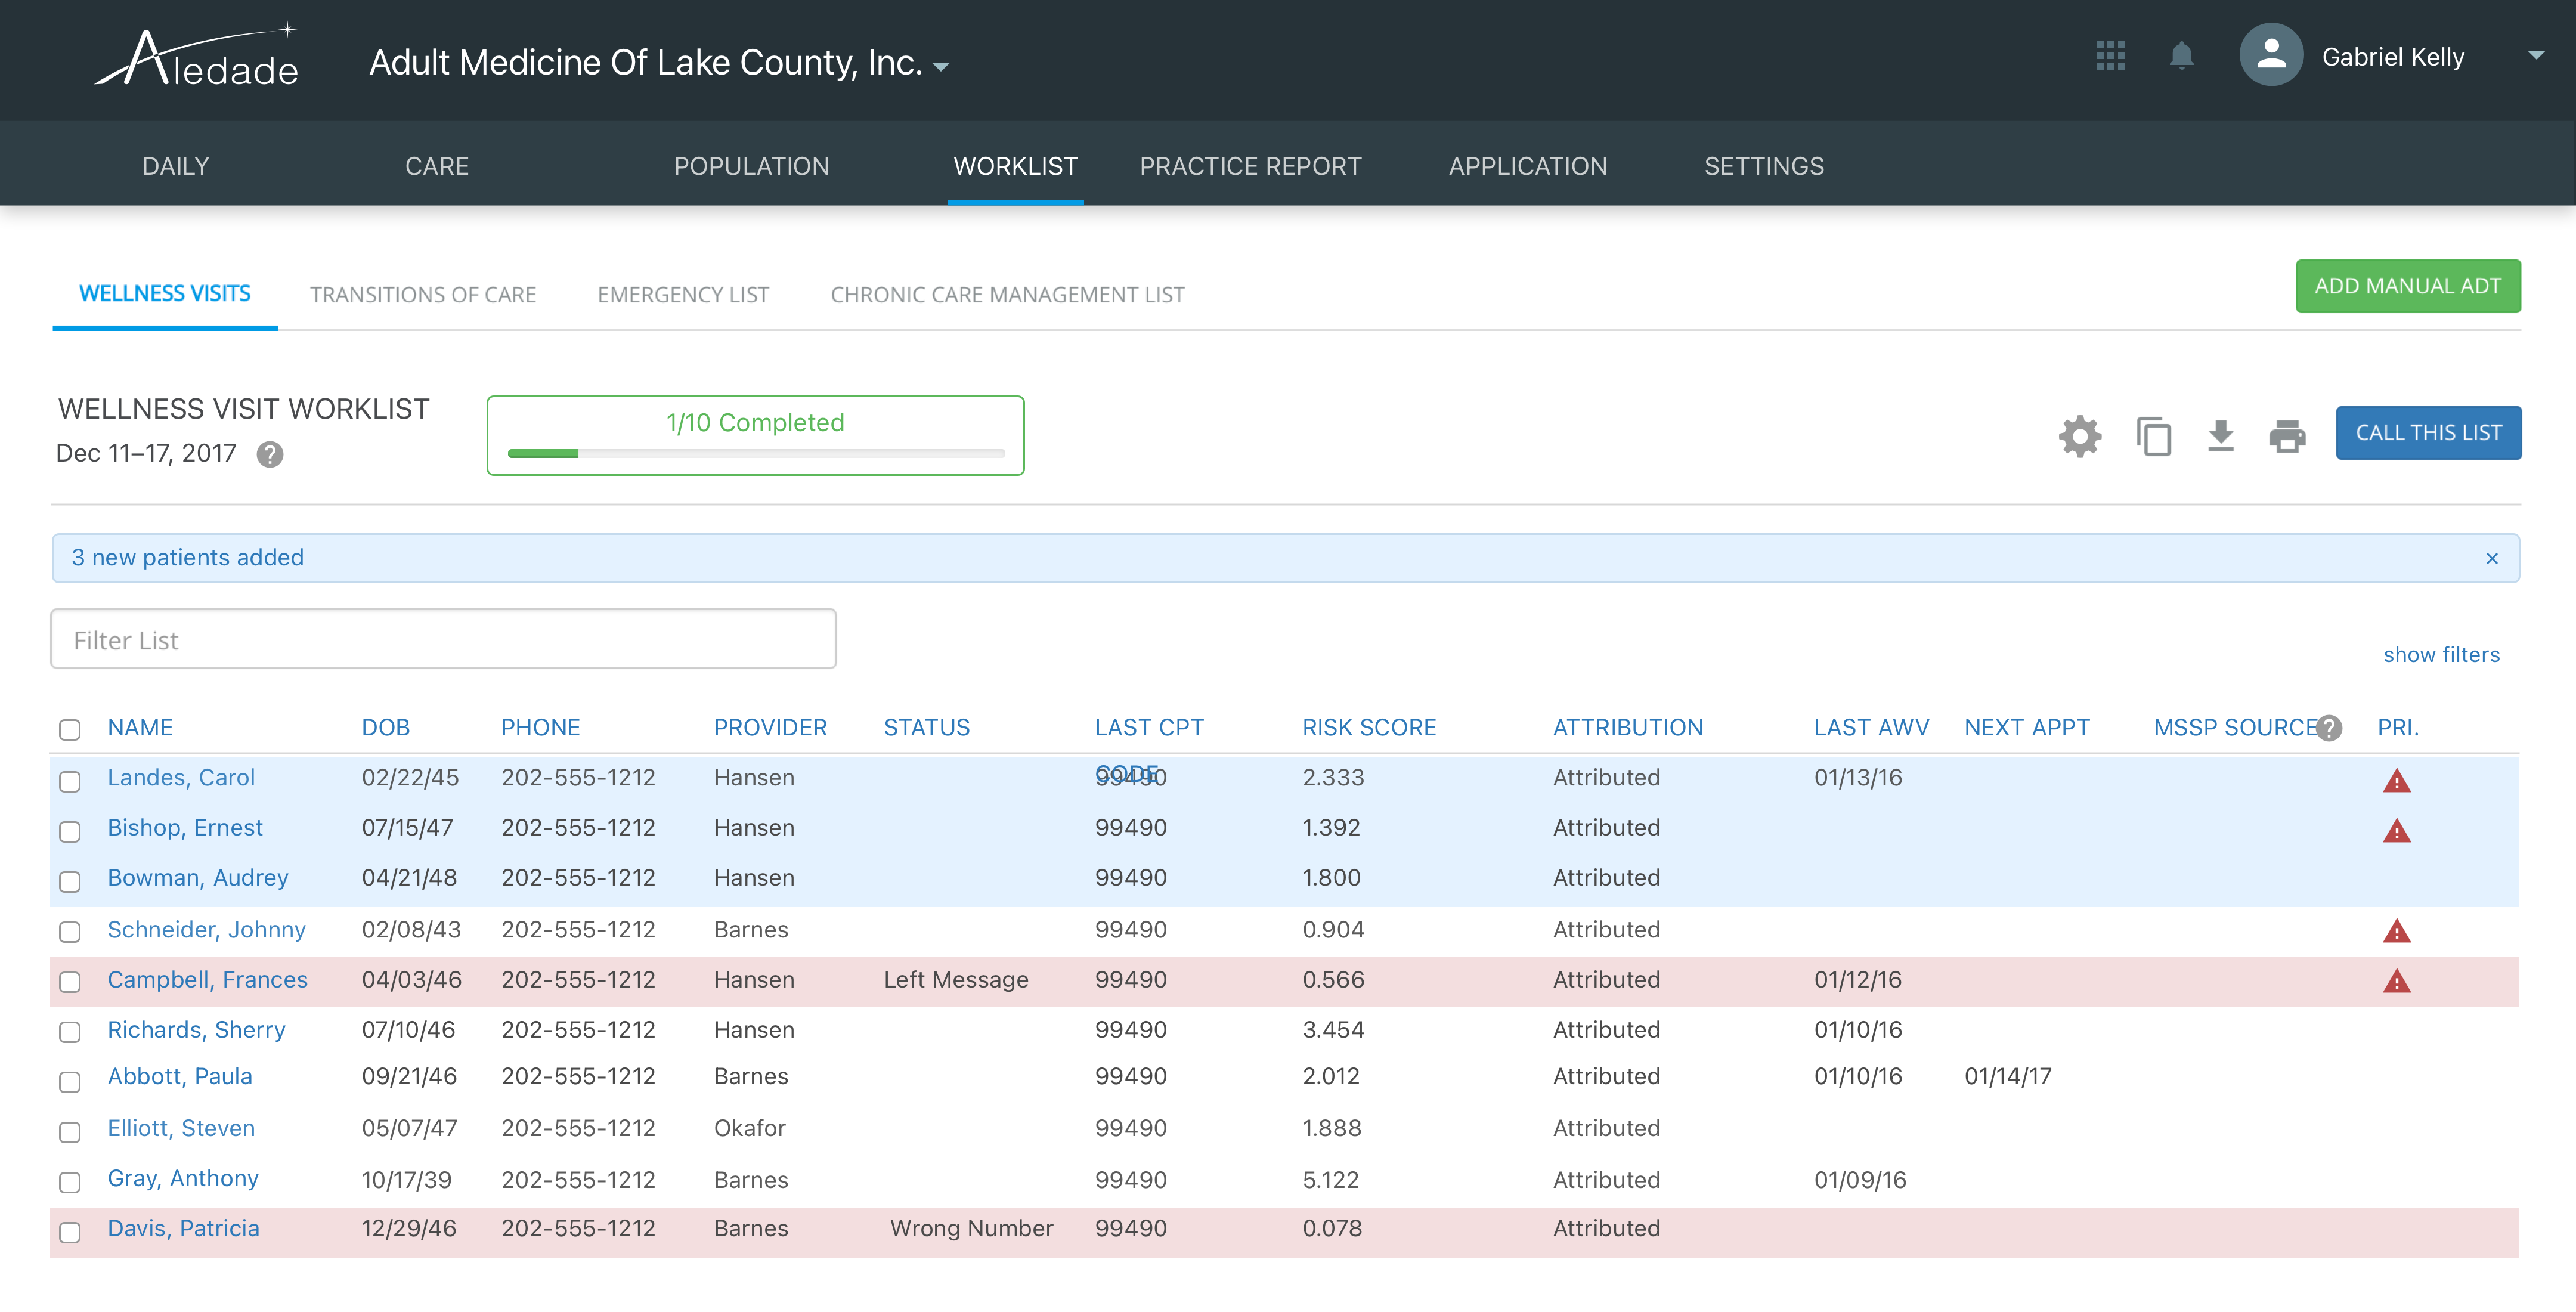Select the Davis, Patricia row checkbox
The height and width of the screenshot is (1312, 2576).
click(x=70, y=1232)
